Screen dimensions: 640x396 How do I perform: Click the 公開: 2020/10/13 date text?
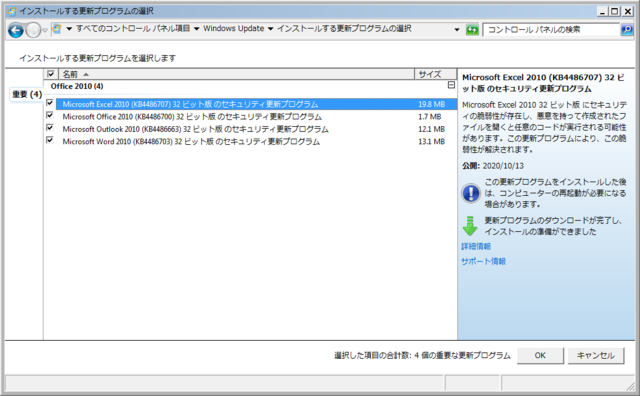pos(493,166)
